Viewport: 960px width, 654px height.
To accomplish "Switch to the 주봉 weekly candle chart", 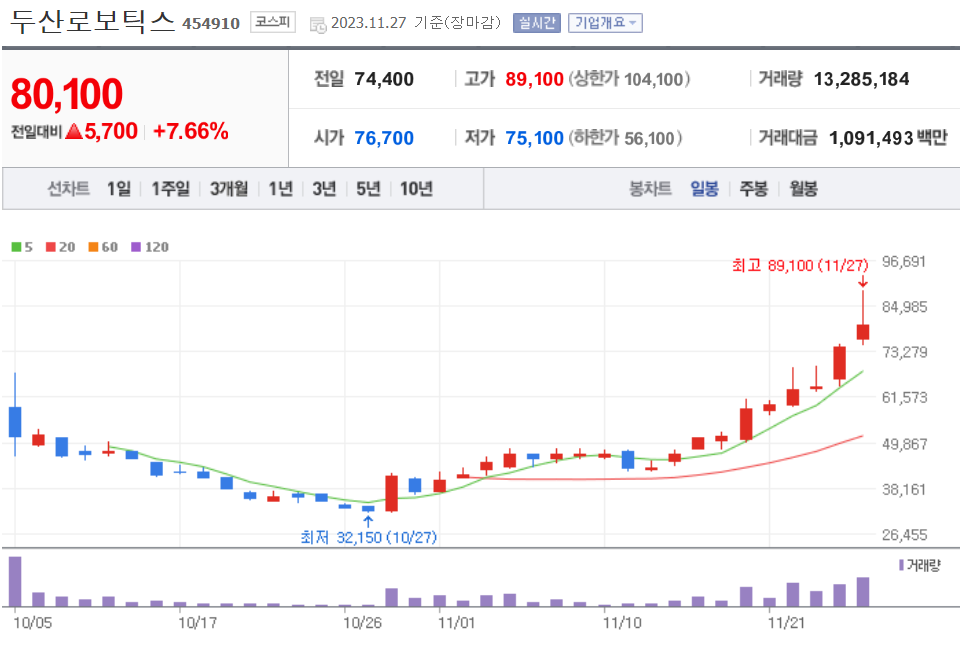I will [754, 189].
